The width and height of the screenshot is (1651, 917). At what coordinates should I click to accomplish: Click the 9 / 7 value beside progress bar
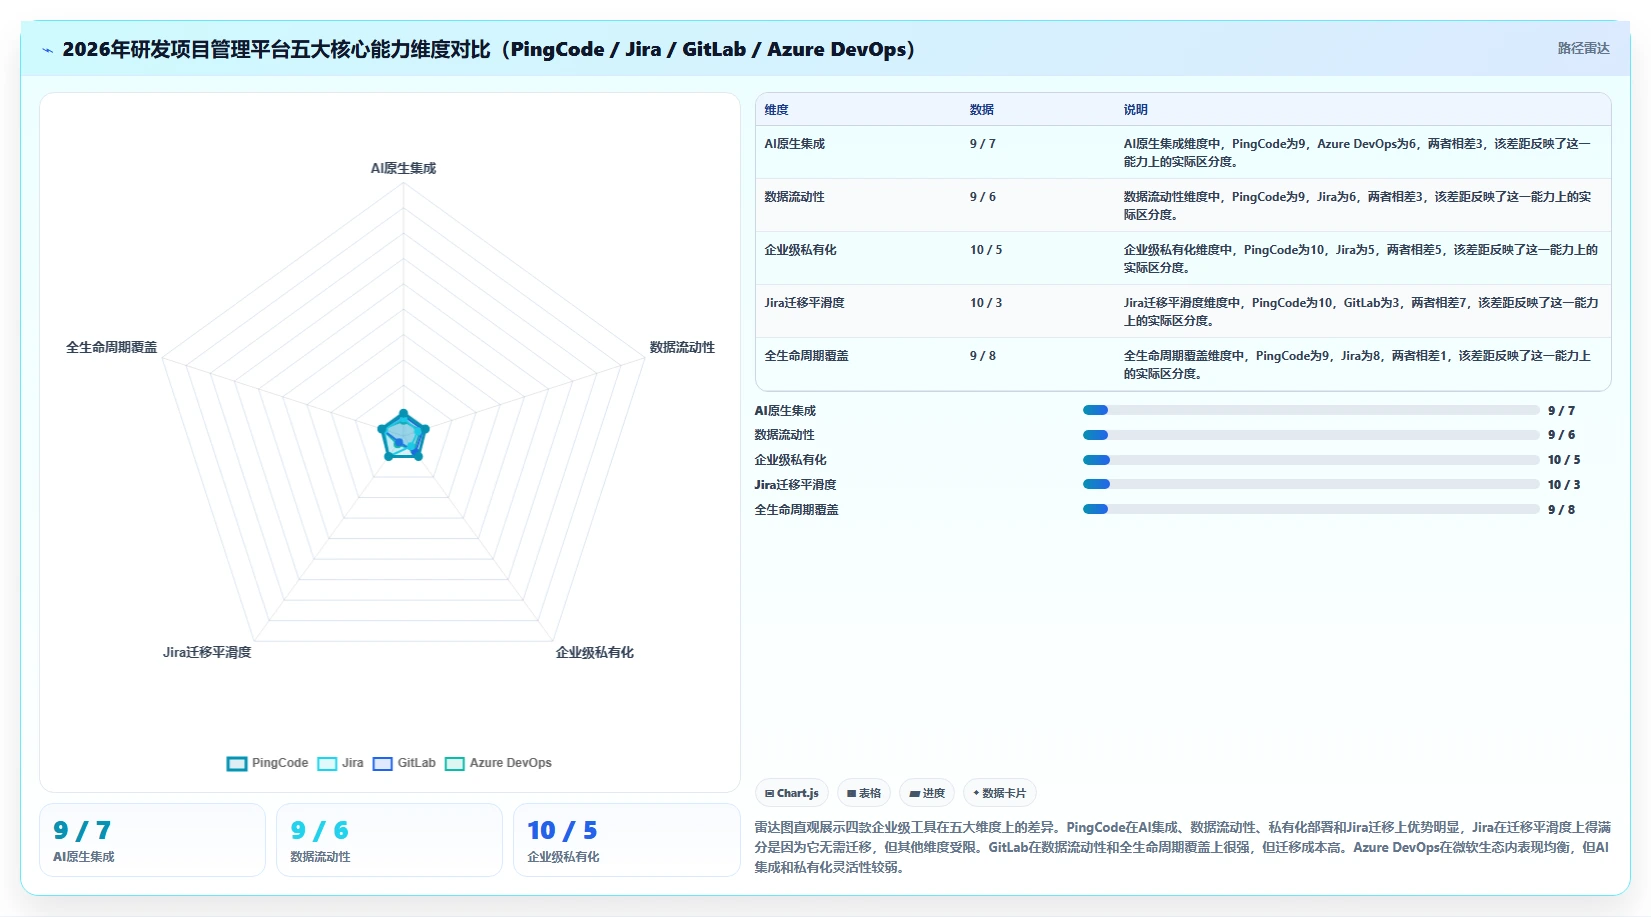tap(1561, 411)
